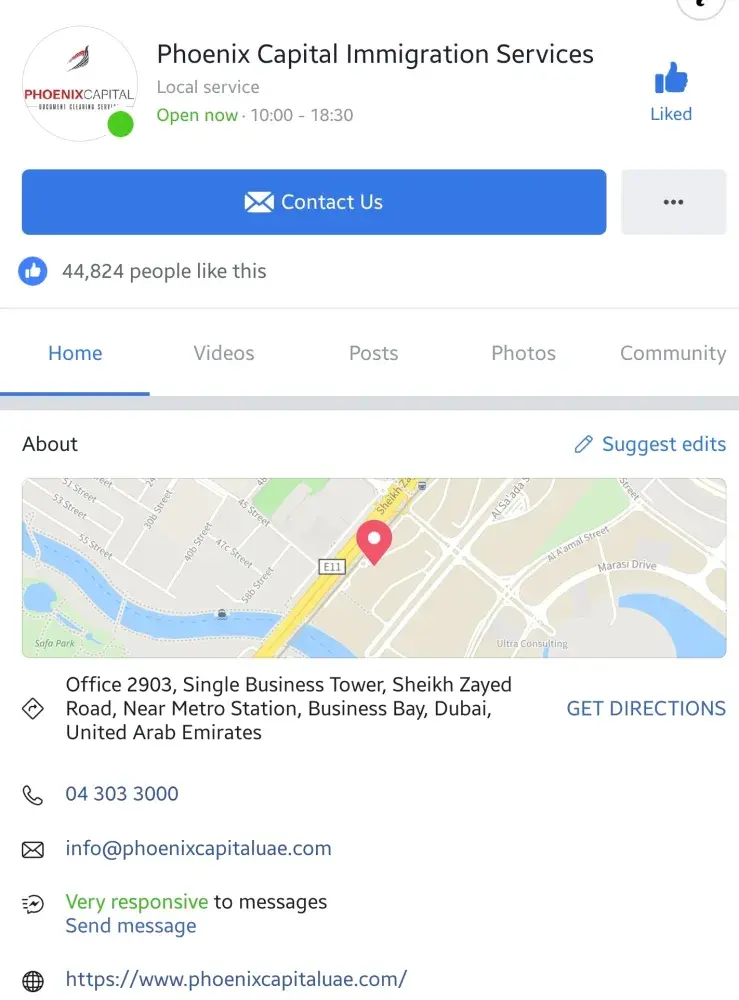The image size is (739, 1000).
Task: Switch to the Home tab
Action: (x=75, y=353)
